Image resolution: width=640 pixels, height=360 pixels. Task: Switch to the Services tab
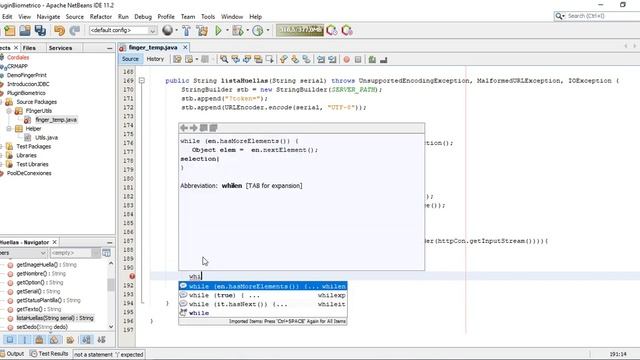(60, 48)
